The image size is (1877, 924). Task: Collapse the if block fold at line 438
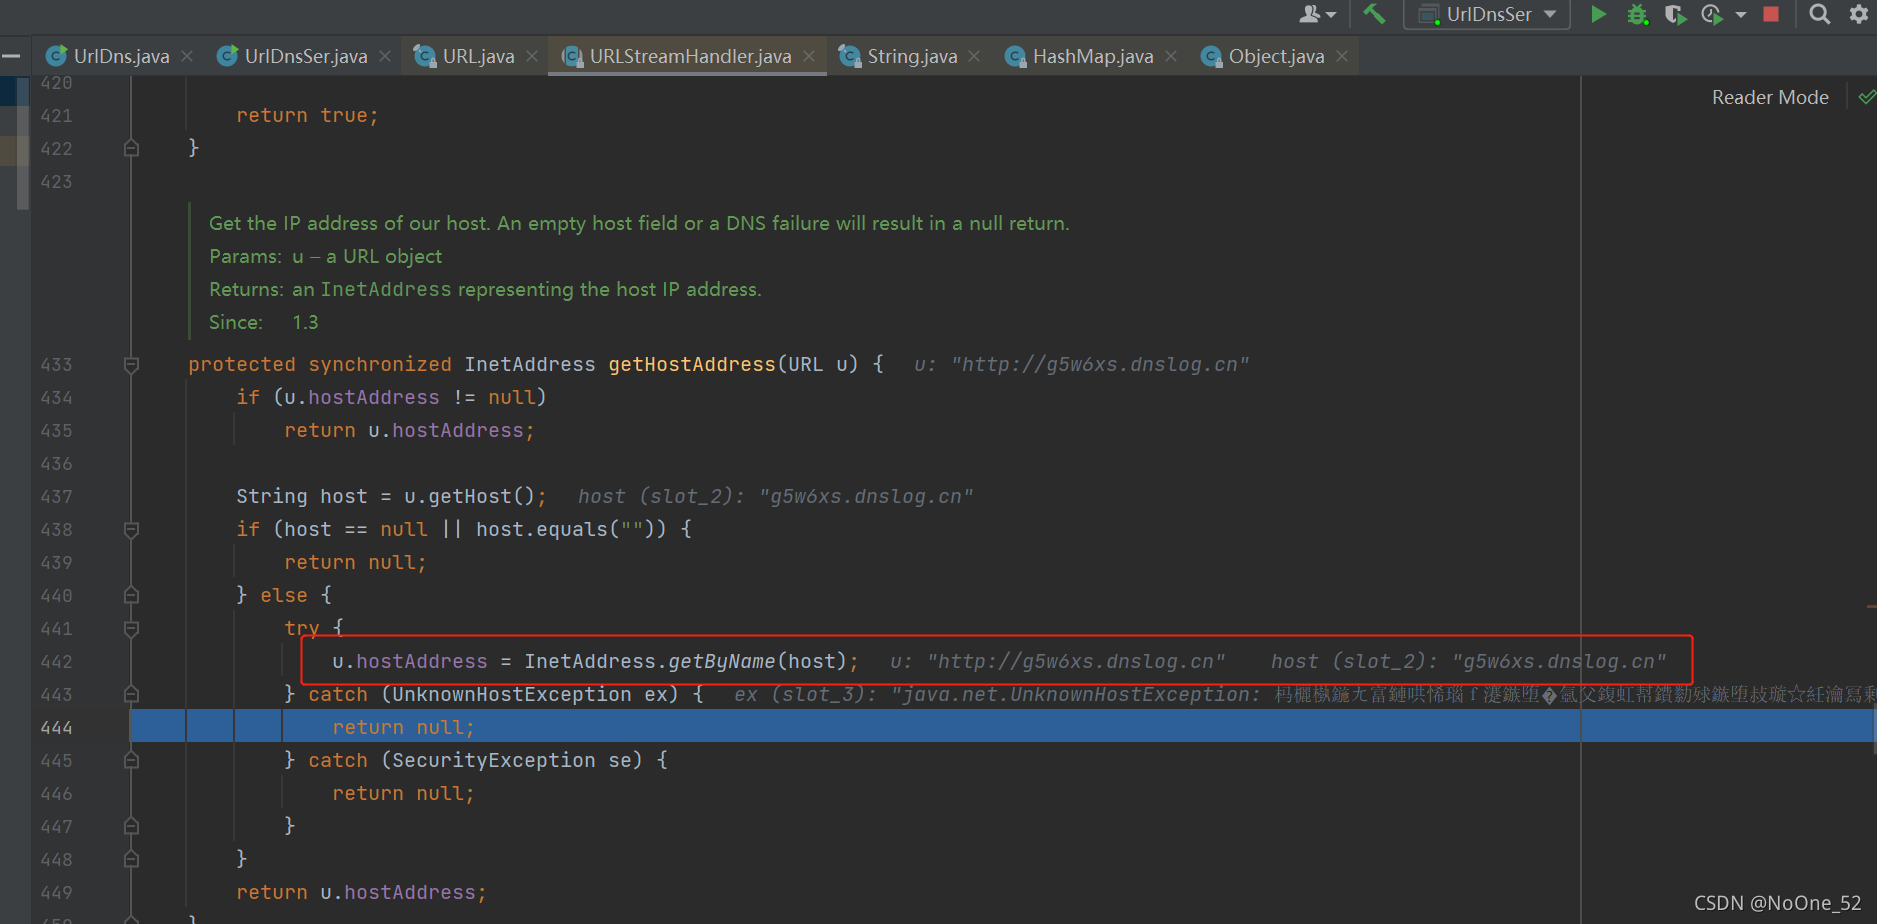(131, 530)
